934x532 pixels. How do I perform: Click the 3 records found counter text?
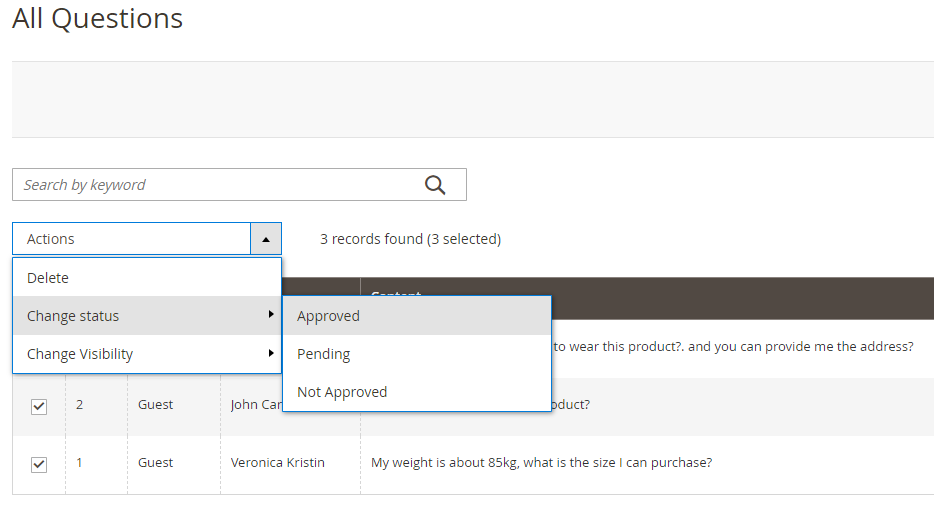(x=410, y=239)
